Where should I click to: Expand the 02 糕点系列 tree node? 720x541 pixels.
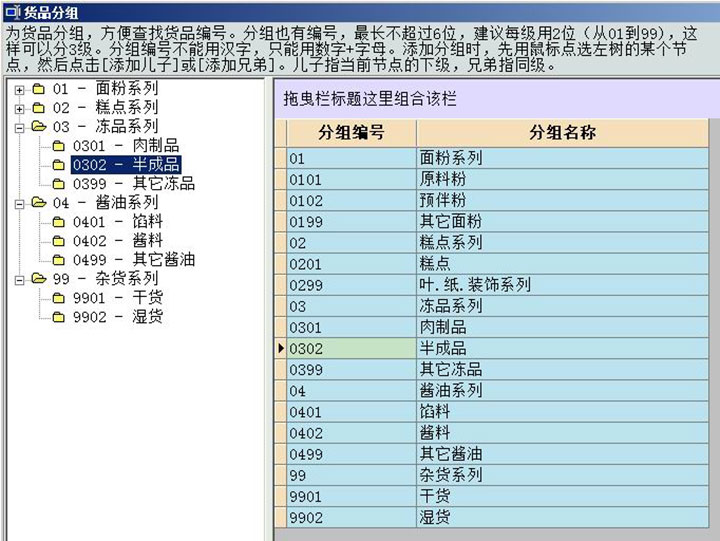(x=19, y=108)
